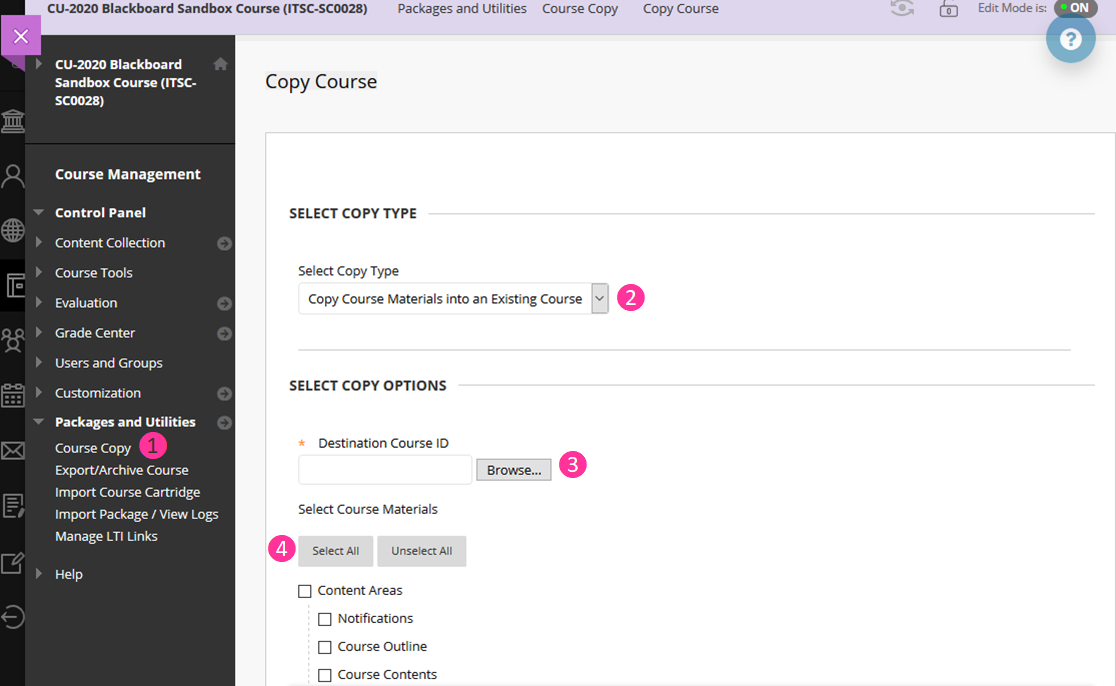Open the Activity Stream globe icon
Screen dimensions: 1116x686
13,231
